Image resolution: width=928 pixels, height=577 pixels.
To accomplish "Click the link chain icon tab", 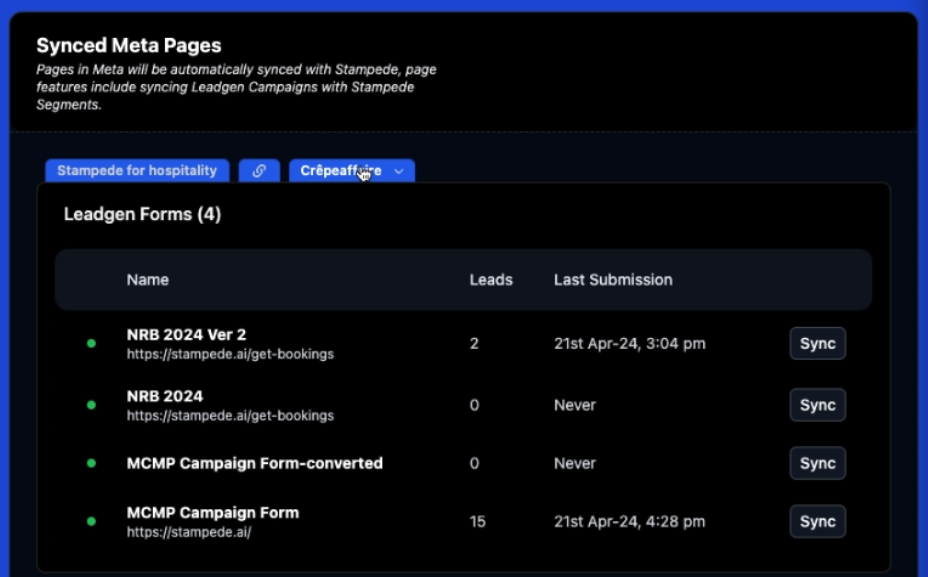I will (259, 171).
